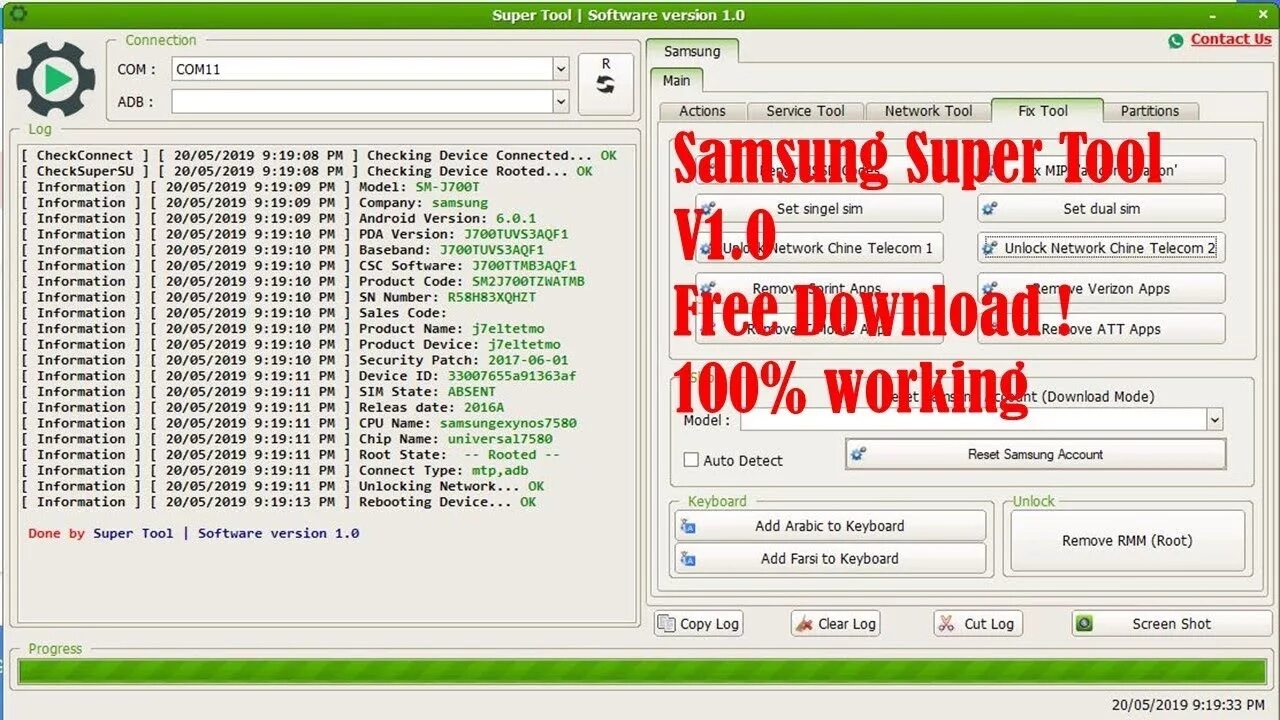
Task: Click the gear icon on Reset Samsung Account
Action: pos(858,454)
